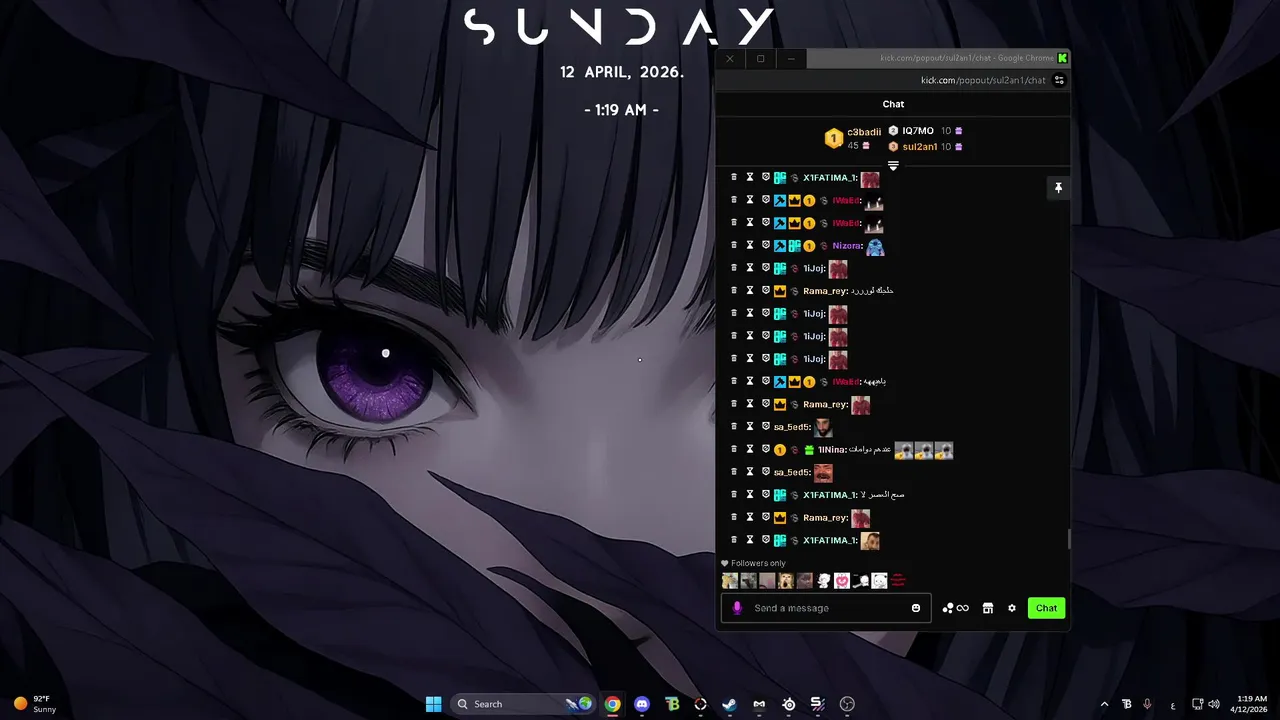Click the green Kick icon in title bar
The height and width of the screenshot is (720, 1280).
point(1062,58)
